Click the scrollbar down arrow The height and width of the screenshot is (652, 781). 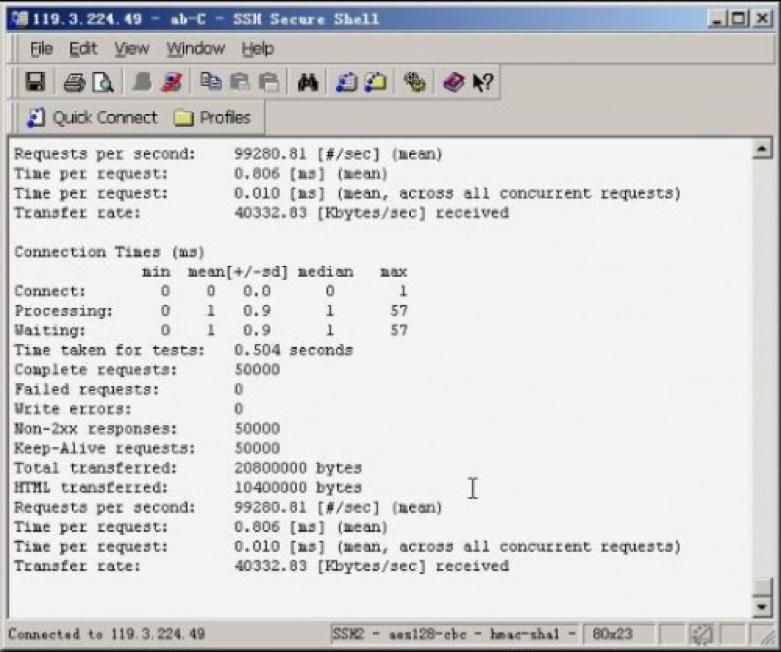coord(762,606)
